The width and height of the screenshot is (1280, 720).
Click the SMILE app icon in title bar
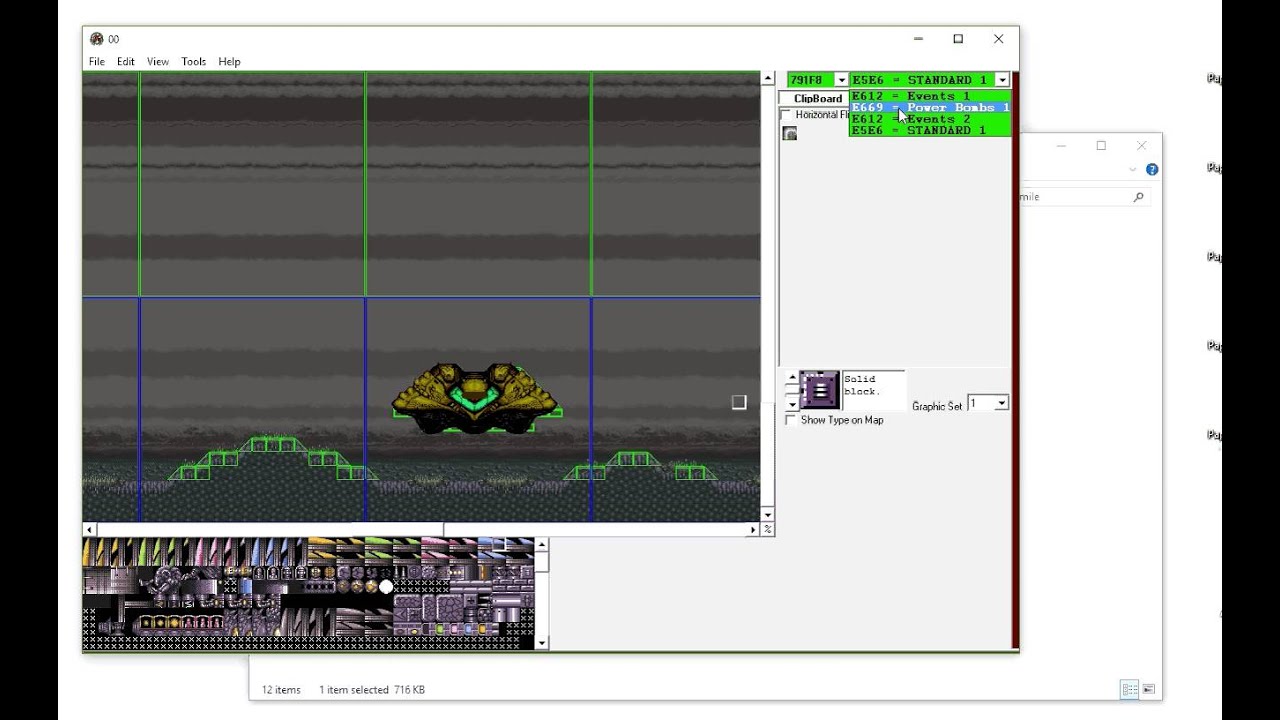(x=96, y=39)
